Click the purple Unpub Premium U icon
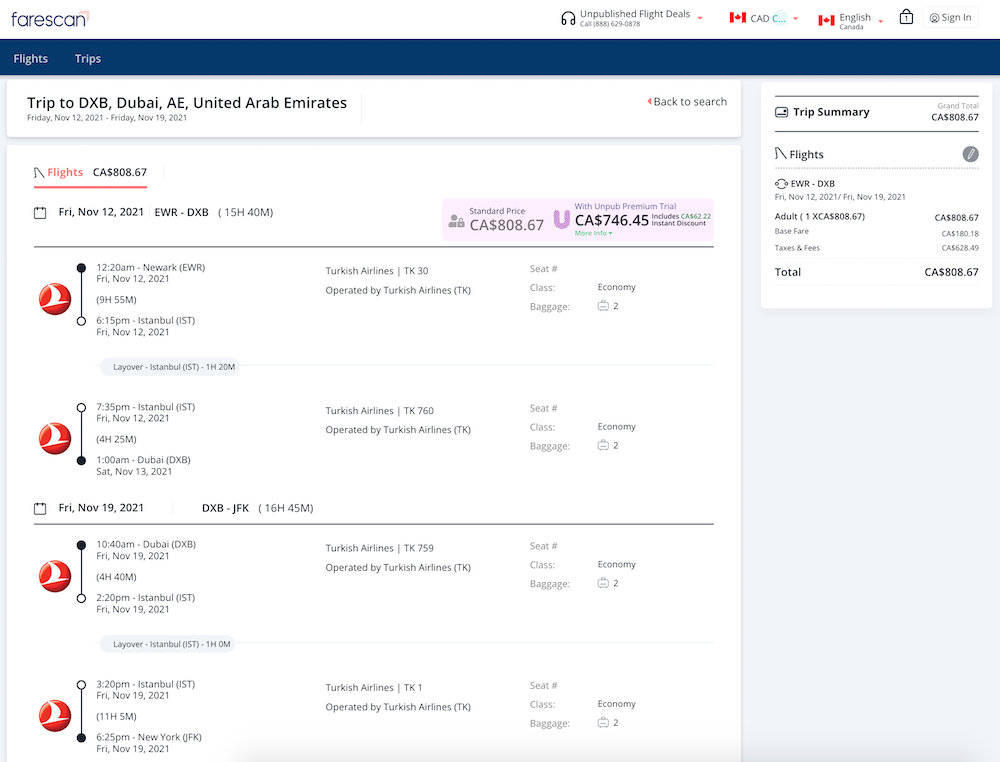 [x=561, y=219]
